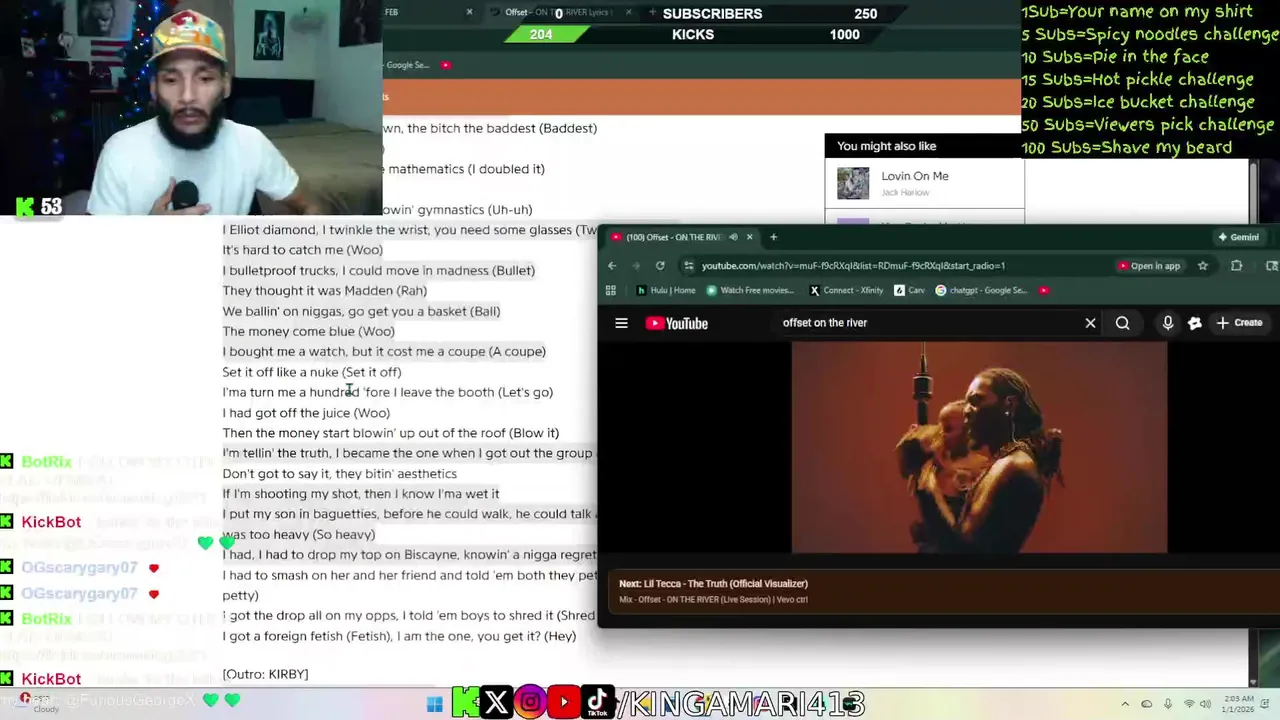View site information icon beside the URL
This screenshot has height=720, width=1280.
click(688, 266)
